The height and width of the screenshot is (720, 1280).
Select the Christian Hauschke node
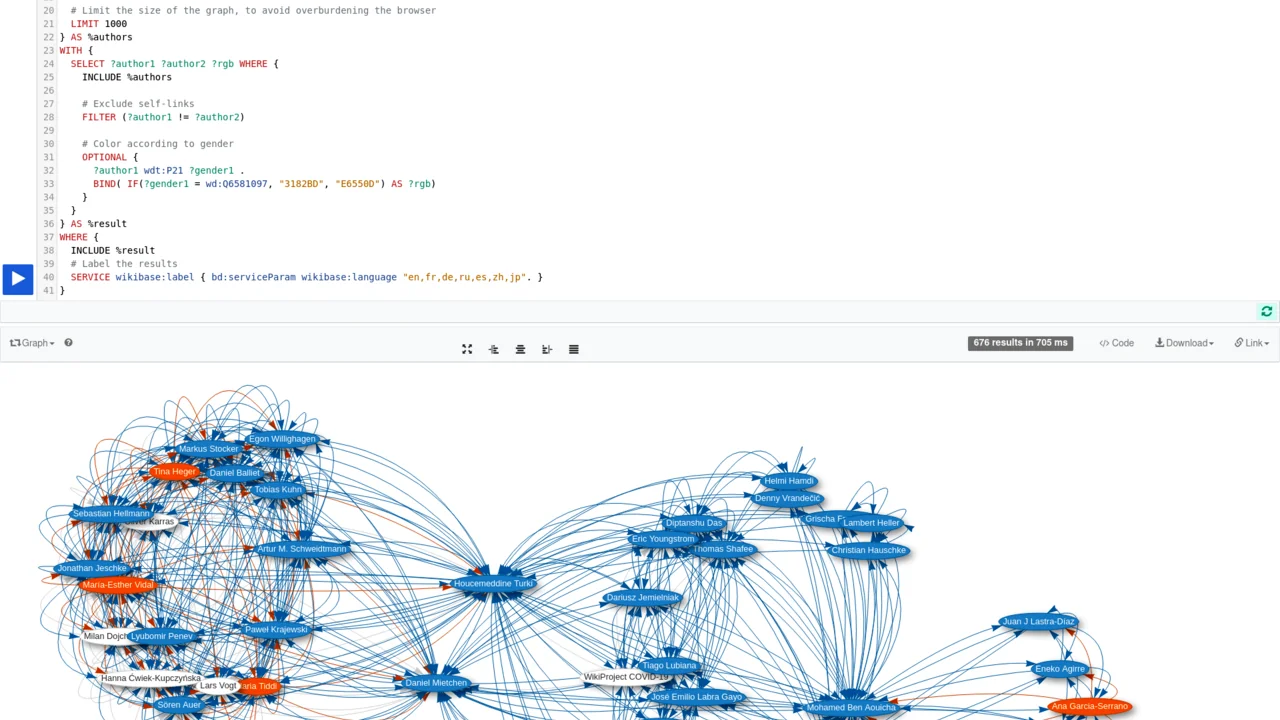[868, 550]
